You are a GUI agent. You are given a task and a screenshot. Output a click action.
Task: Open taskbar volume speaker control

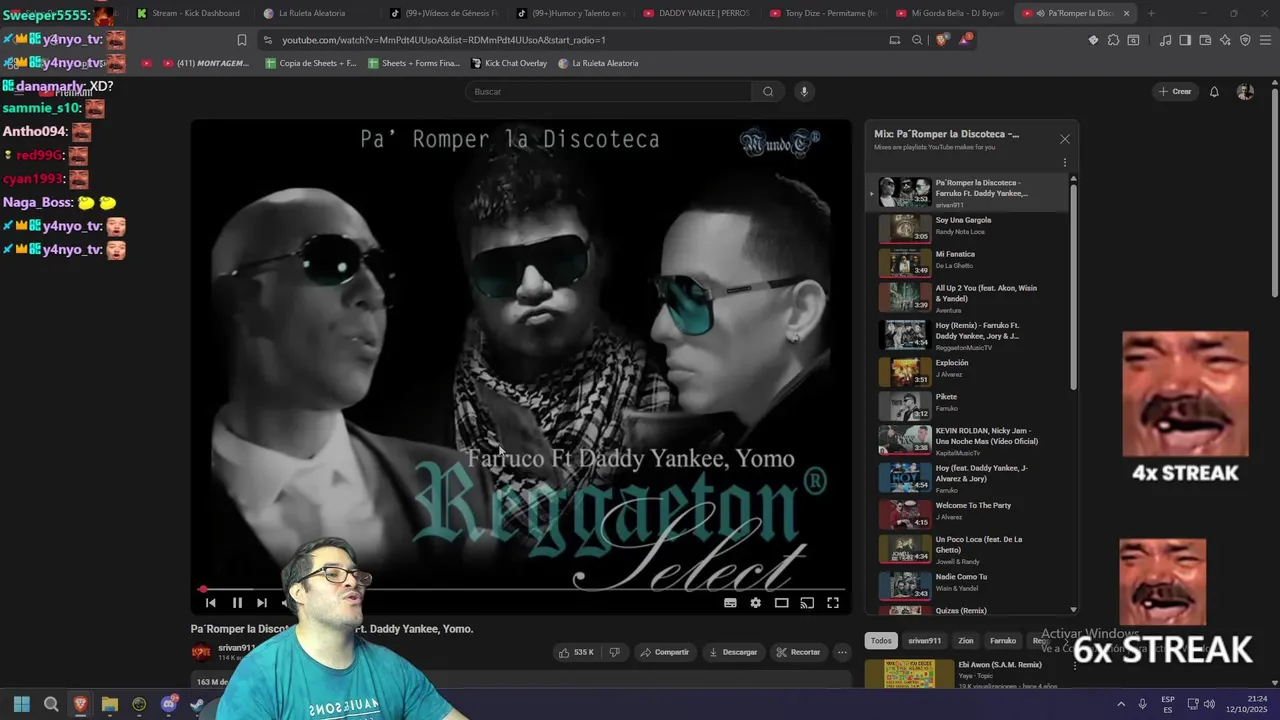[x=1210, y=704]
